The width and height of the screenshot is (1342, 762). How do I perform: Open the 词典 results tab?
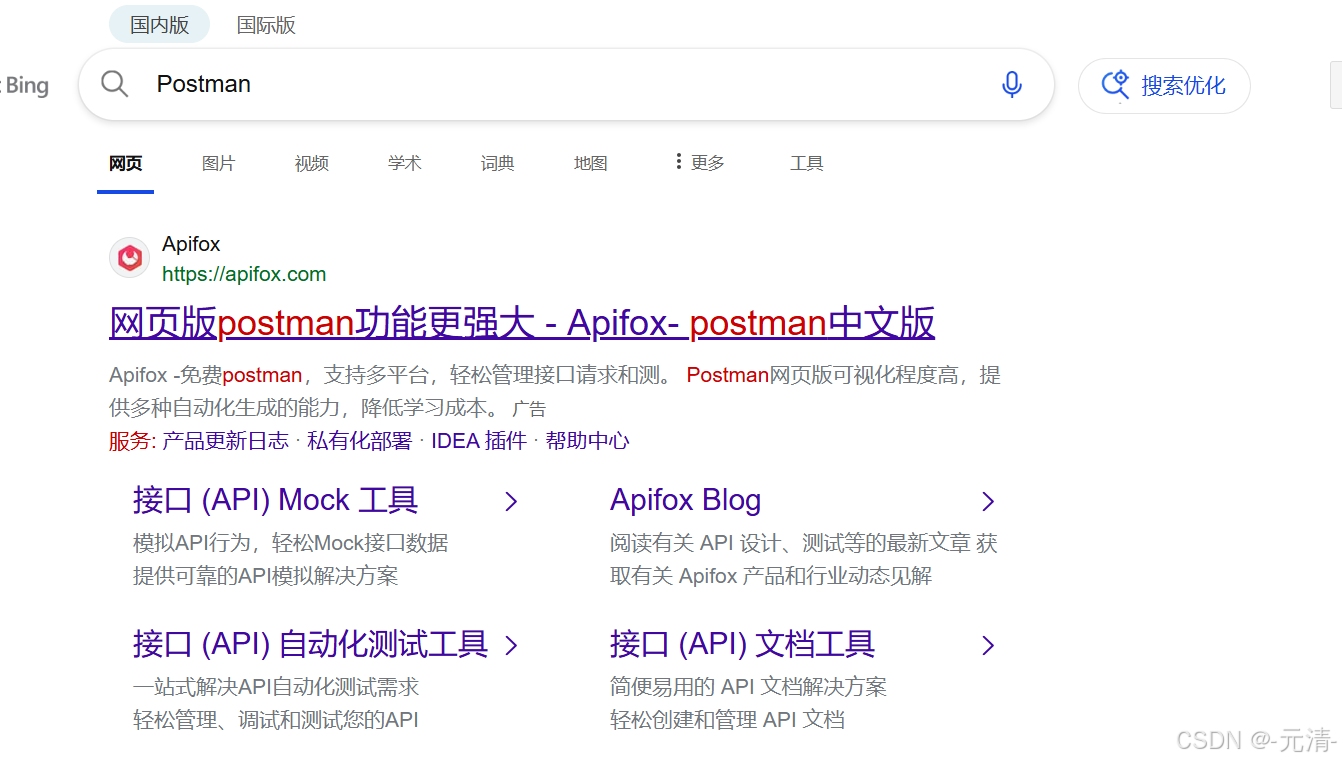498,163
